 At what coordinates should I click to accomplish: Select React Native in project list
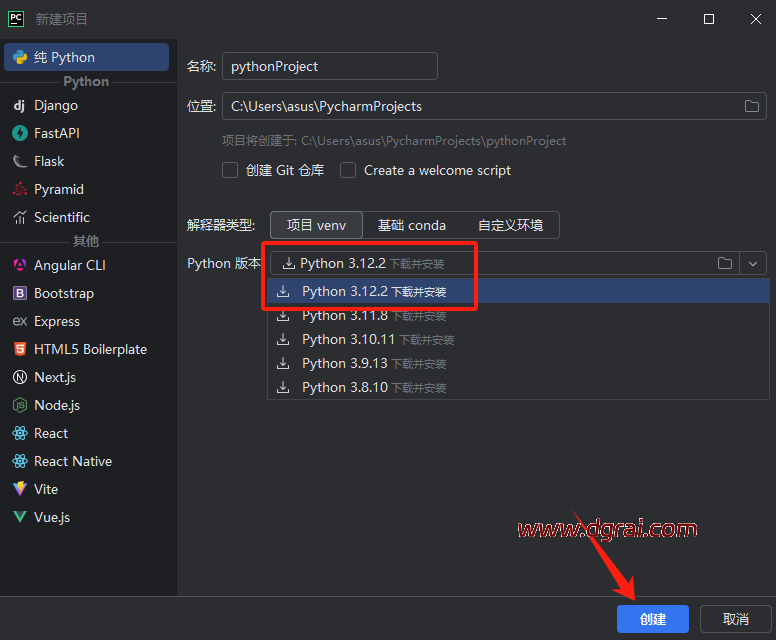click(x=72, y=461)
